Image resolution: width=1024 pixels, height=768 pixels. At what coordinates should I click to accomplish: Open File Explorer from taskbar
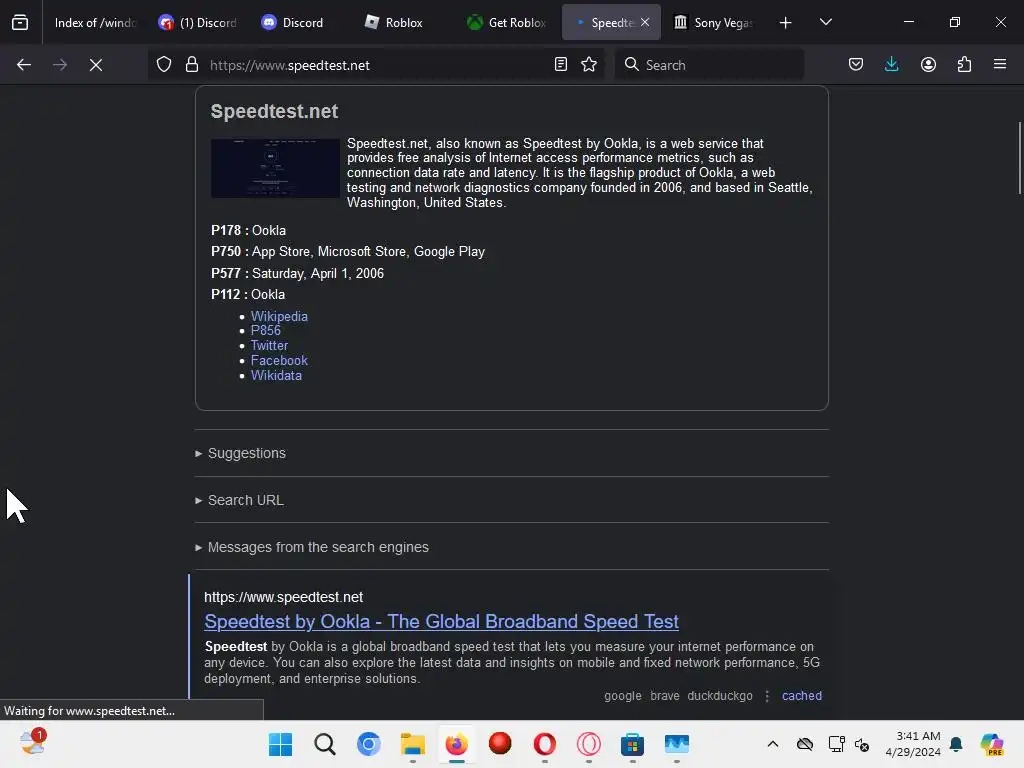click(413, 744)
